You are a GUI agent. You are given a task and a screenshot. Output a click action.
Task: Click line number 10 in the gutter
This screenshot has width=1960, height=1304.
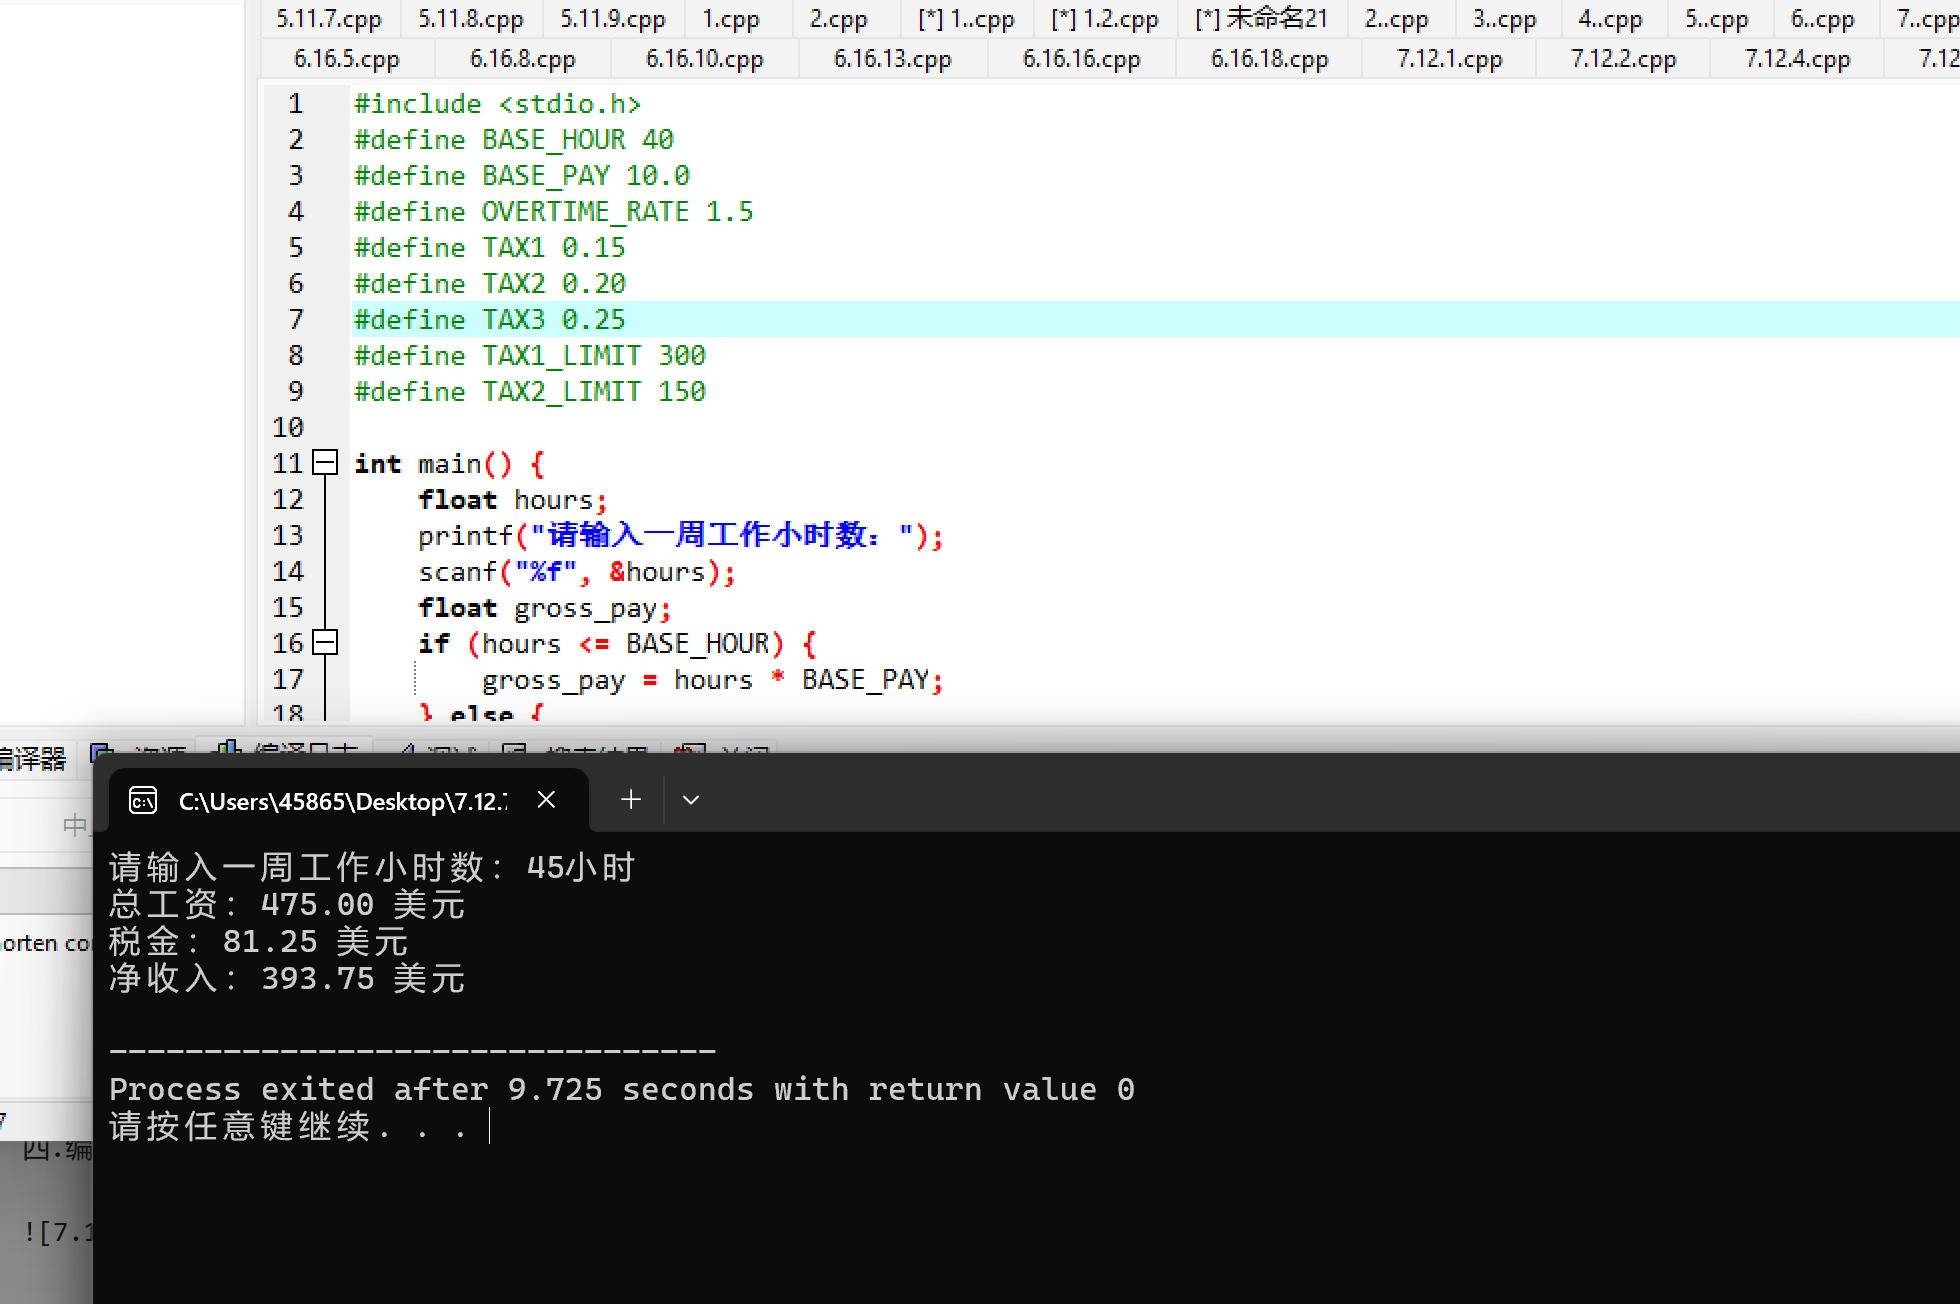point(288,428)
